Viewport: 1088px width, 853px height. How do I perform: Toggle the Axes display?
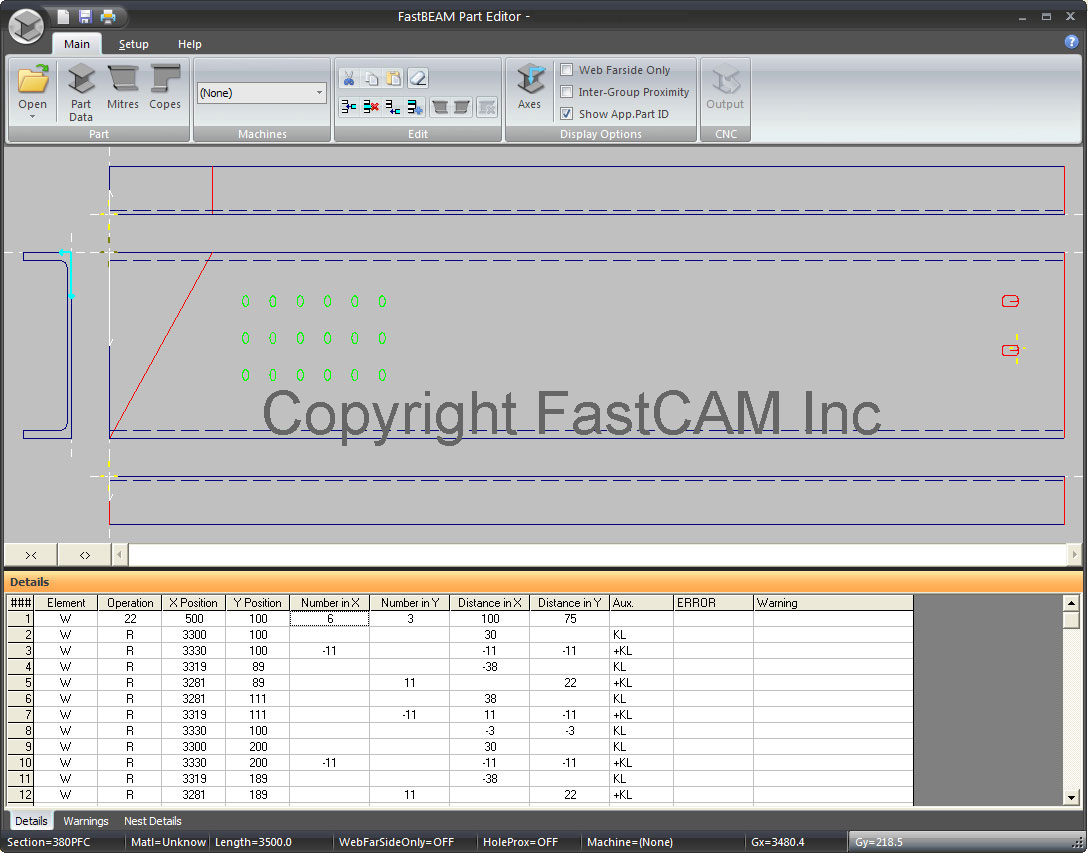(x=529, y=87)
